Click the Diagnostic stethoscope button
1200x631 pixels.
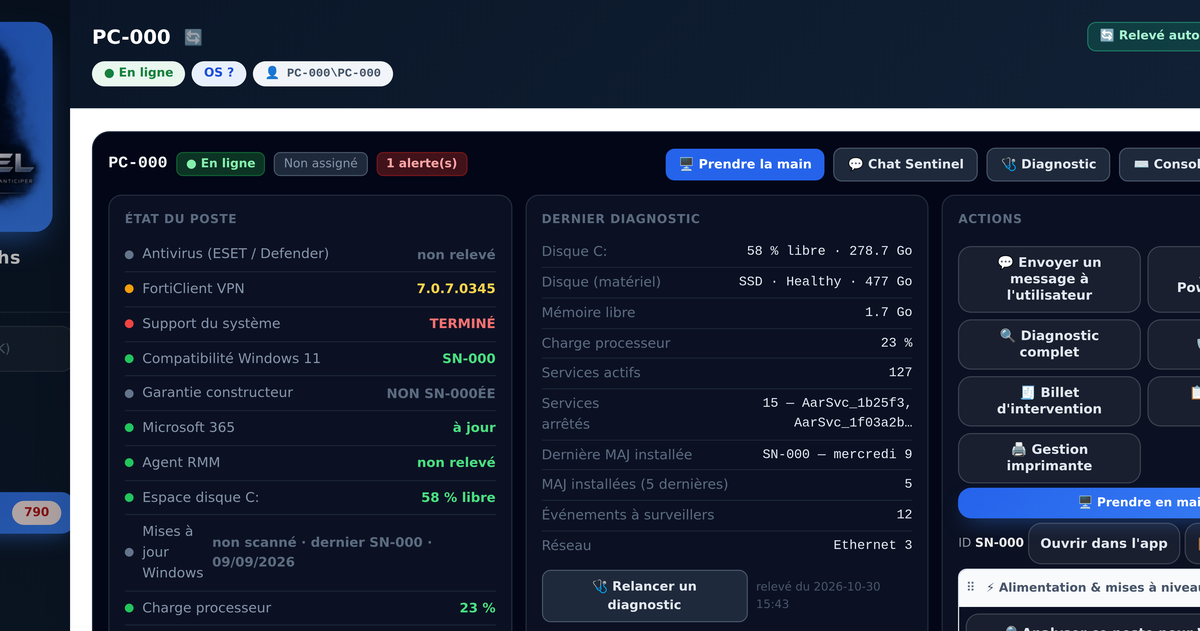click(1048, 164)
